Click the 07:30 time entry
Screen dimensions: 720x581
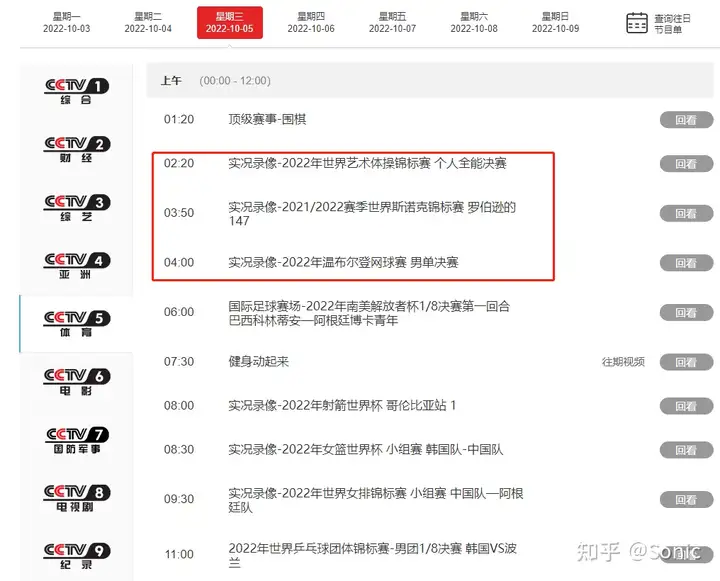click(179, 361)
